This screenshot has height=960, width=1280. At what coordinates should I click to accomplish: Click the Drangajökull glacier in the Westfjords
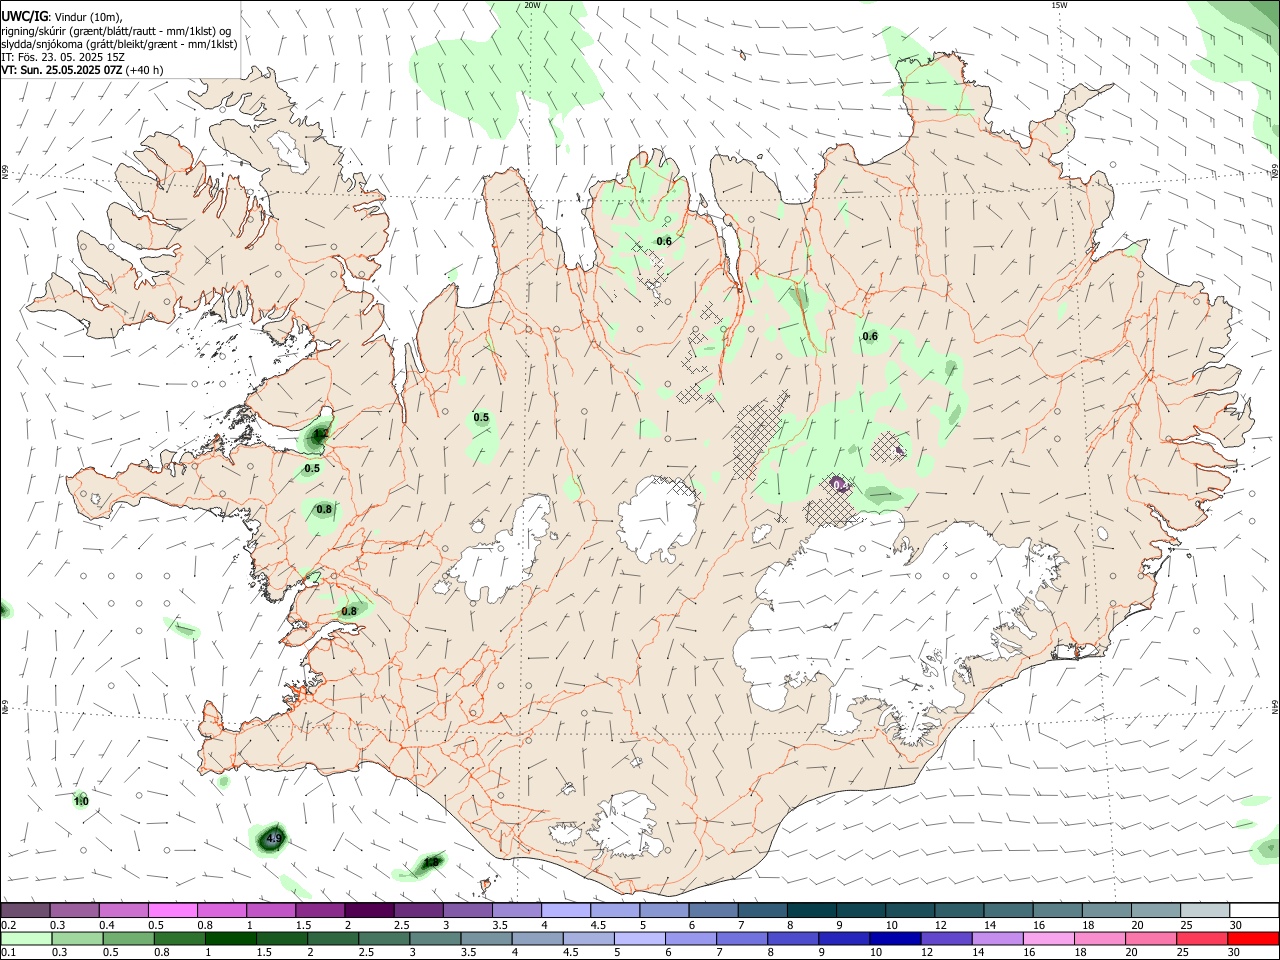[288, 152]
